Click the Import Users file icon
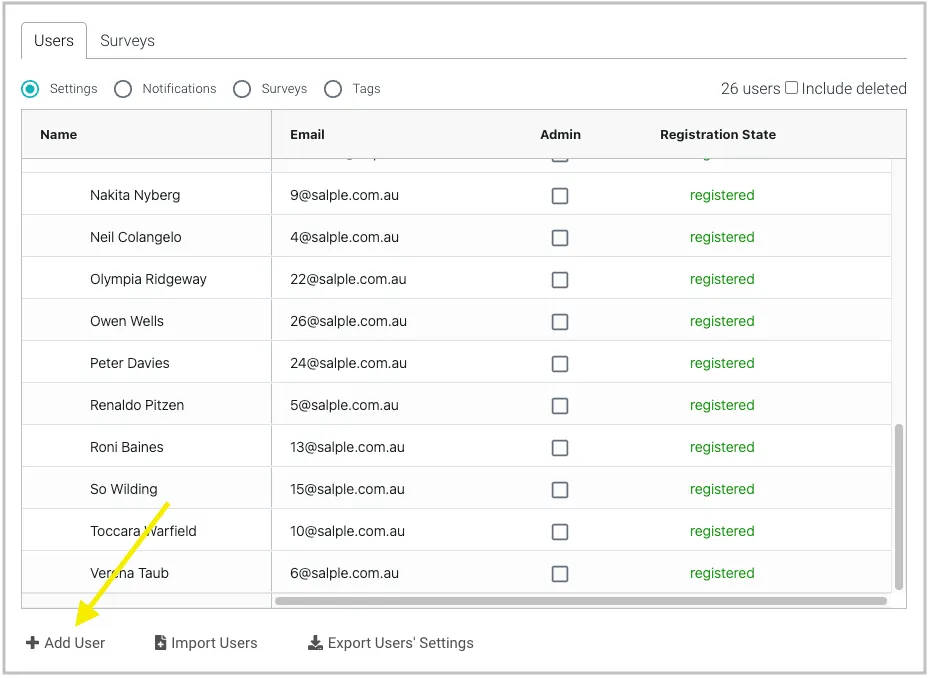Viewport: 928px width, 678px height. 160,643
